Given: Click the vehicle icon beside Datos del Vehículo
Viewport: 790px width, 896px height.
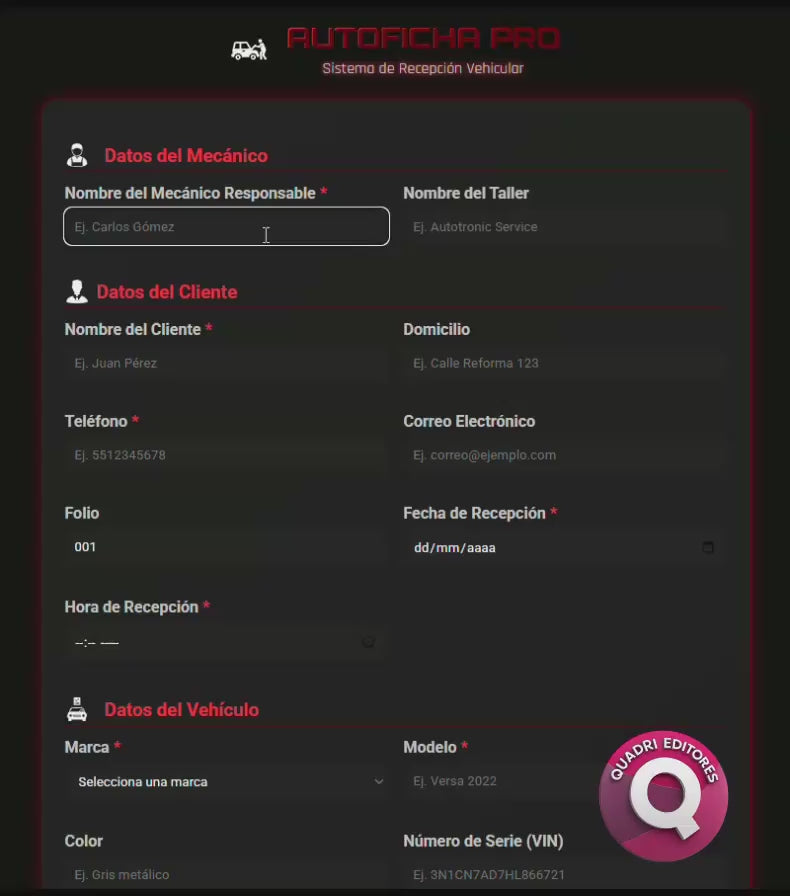Looking at the screenshot, I should coord(77,709).
